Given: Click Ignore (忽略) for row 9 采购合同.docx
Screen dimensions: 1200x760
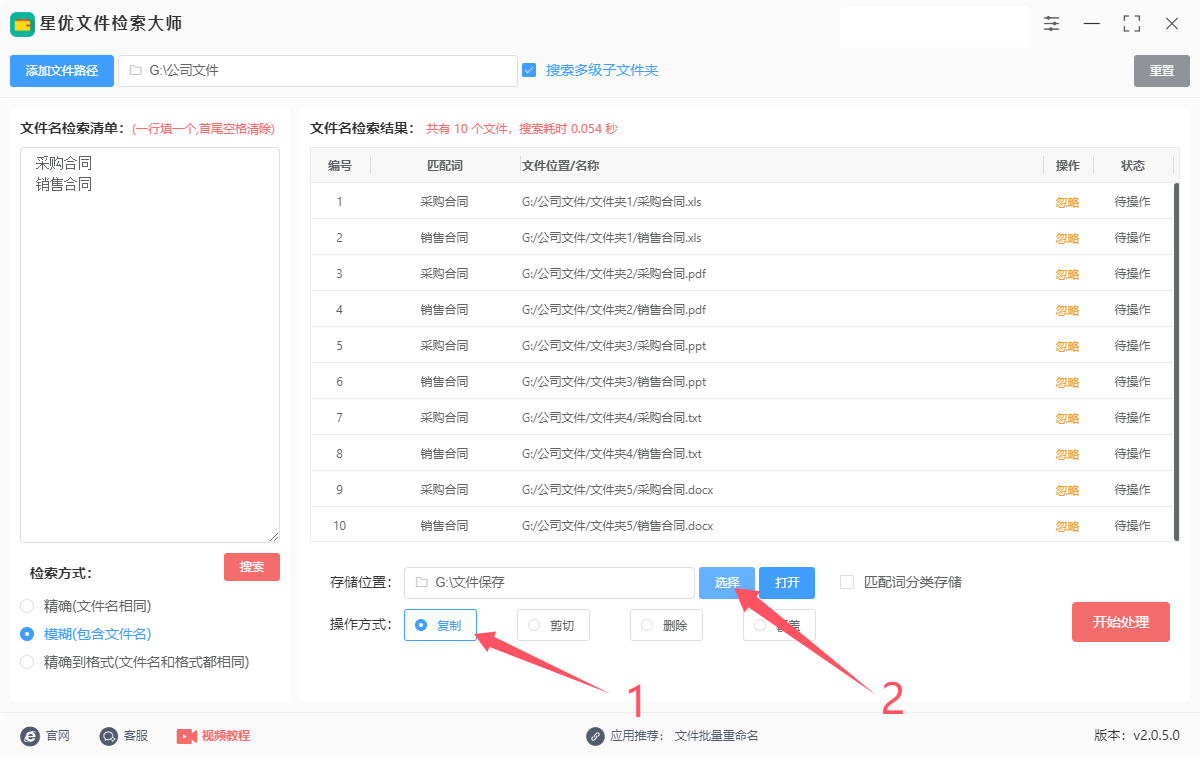Looking at the screenshot, I should pyautogui.click(x=1067, y=490).
